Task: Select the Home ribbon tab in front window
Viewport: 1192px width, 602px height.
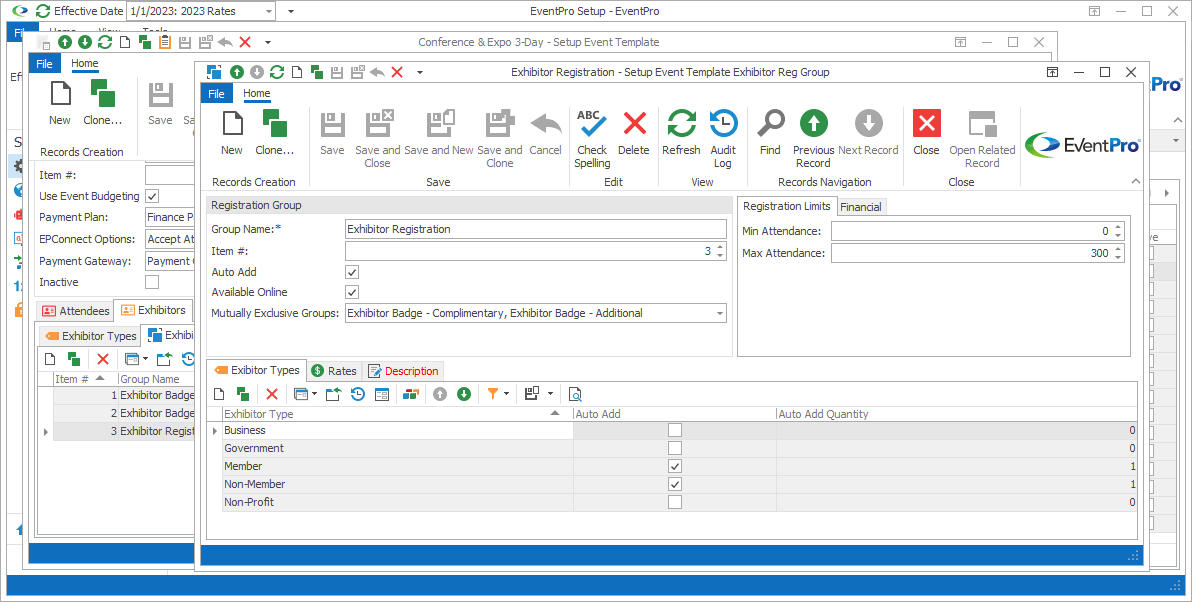Action: click(256, 93)
